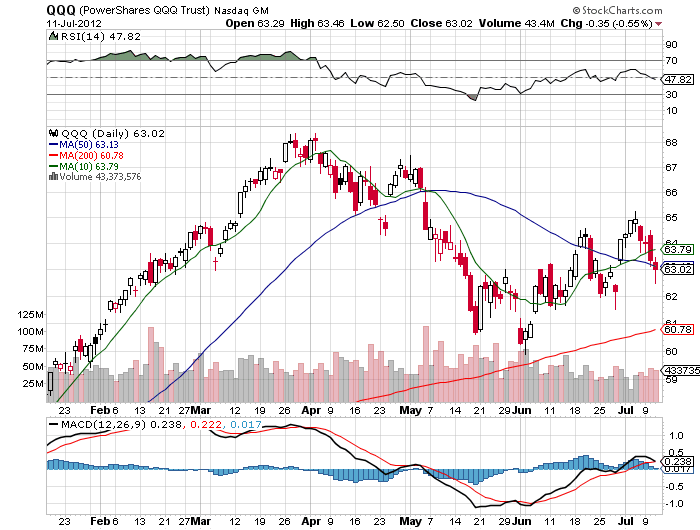Image resolution: width=700 pixels, height=530 pixels.
Task: Click the RSI(14) mountain indicator icon
Action: (x=53, y=36)
